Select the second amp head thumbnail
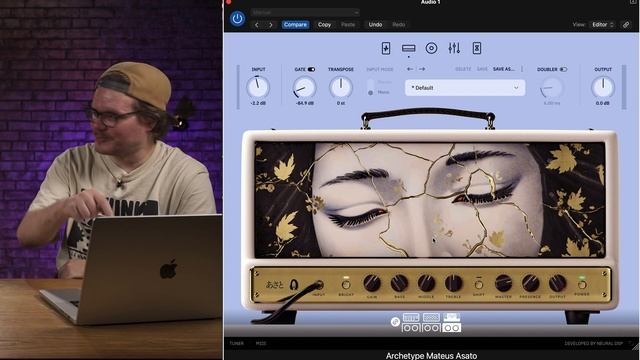 click(431, 318)
